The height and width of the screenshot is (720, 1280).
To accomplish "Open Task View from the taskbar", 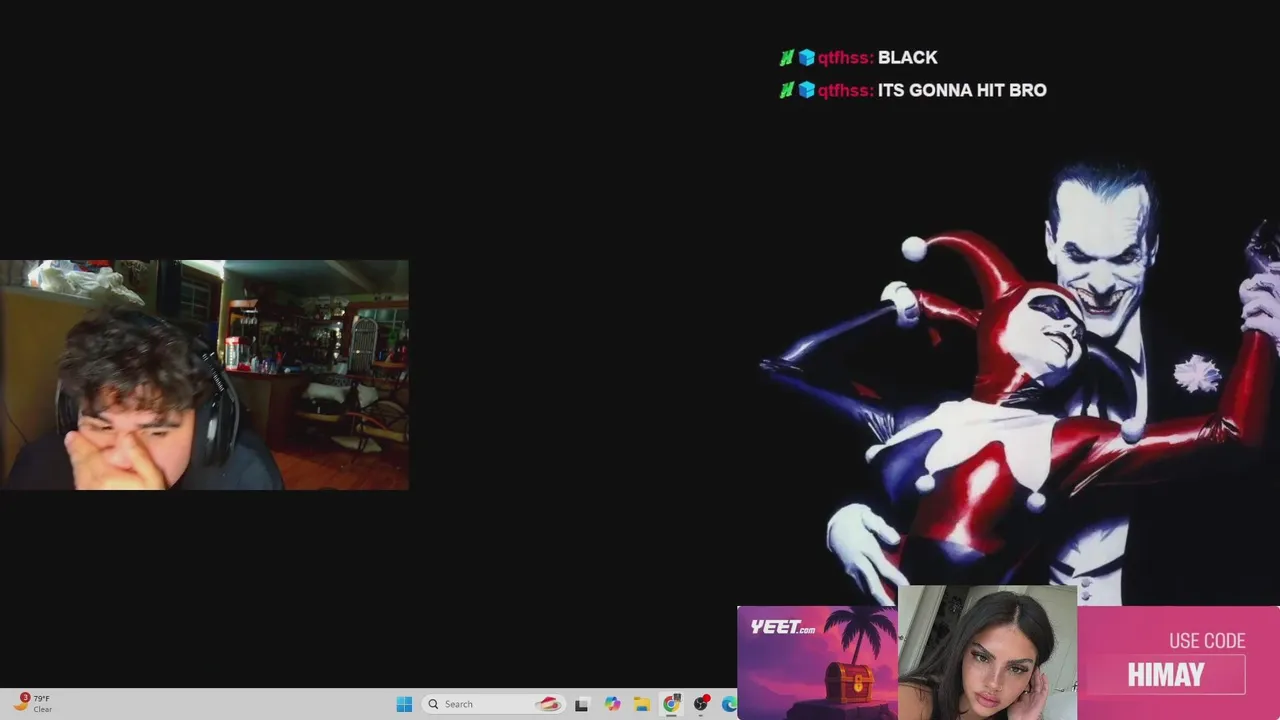I will 582,704.
